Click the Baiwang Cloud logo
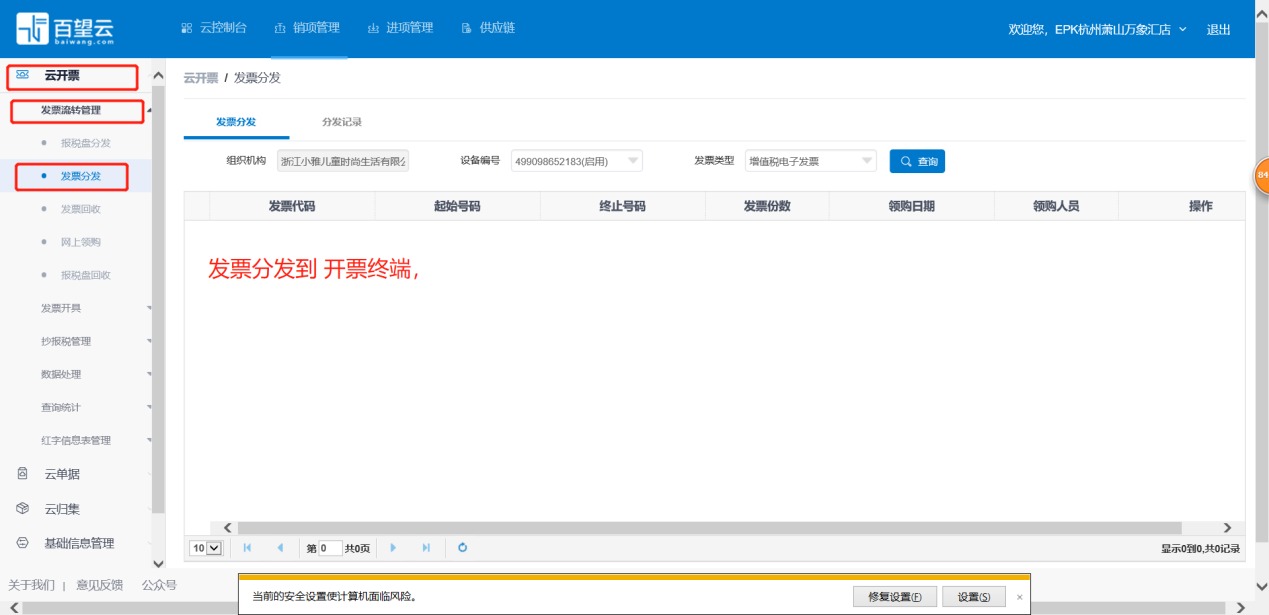This screenshot has width=1269, height=615. (66, 29)
